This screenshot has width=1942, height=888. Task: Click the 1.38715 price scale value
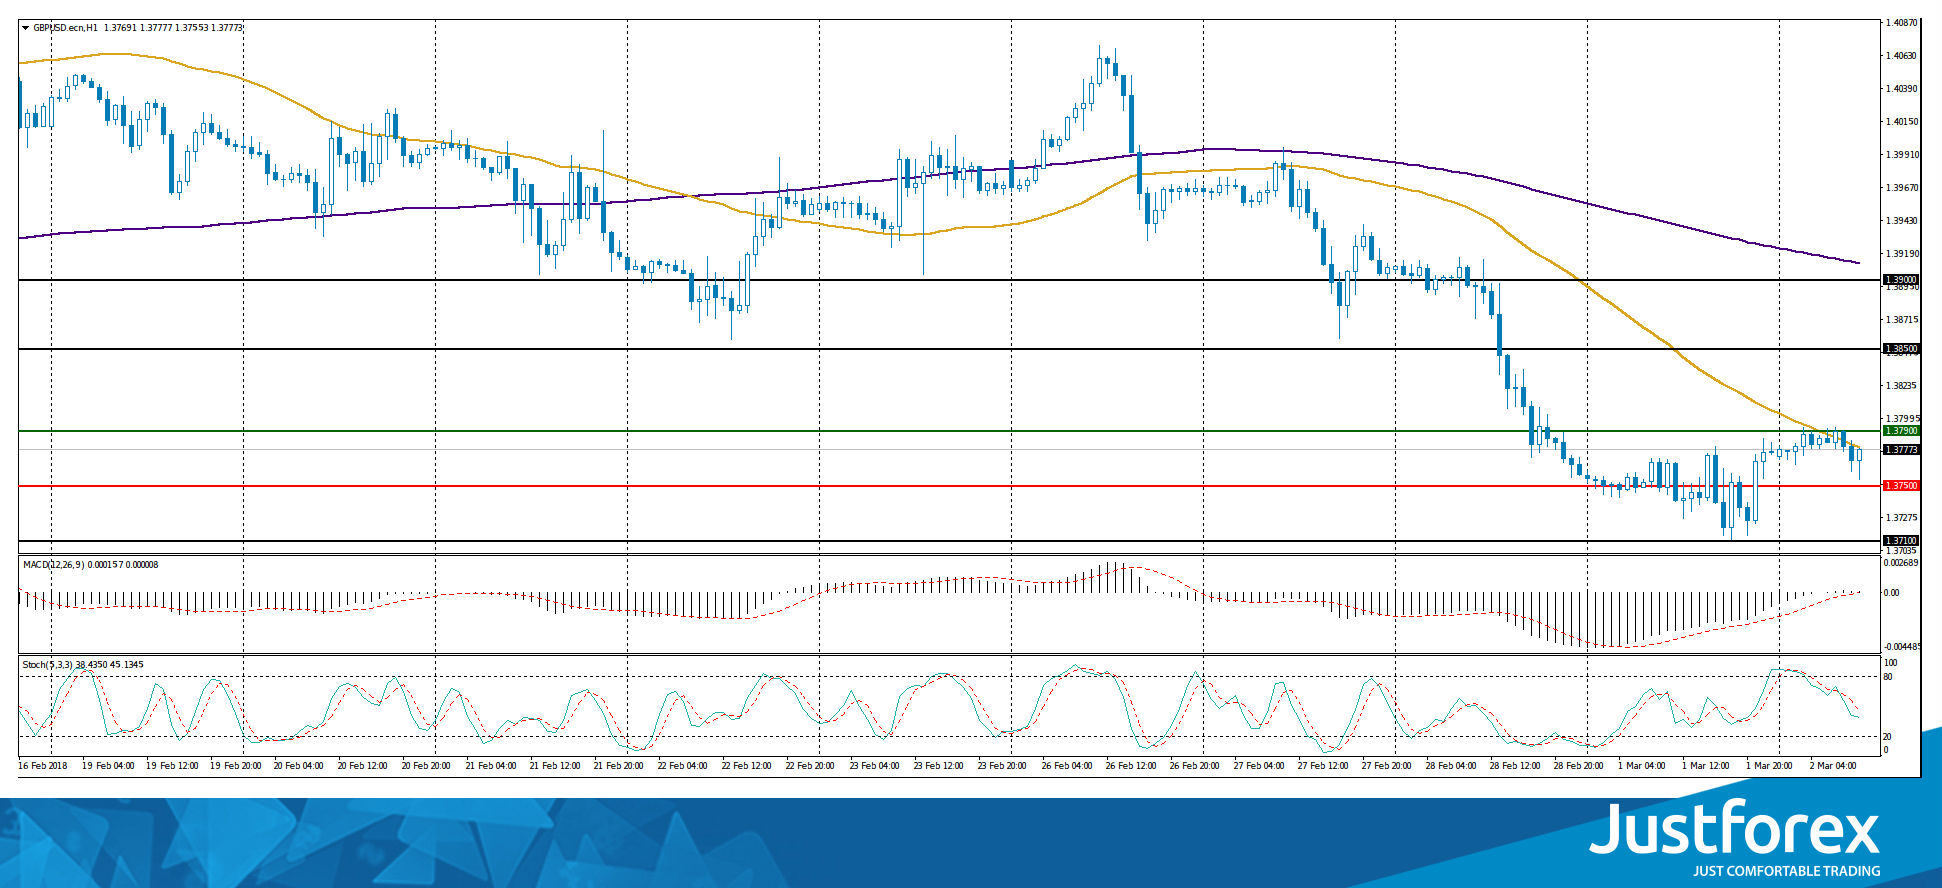(x=1901, y=320)
